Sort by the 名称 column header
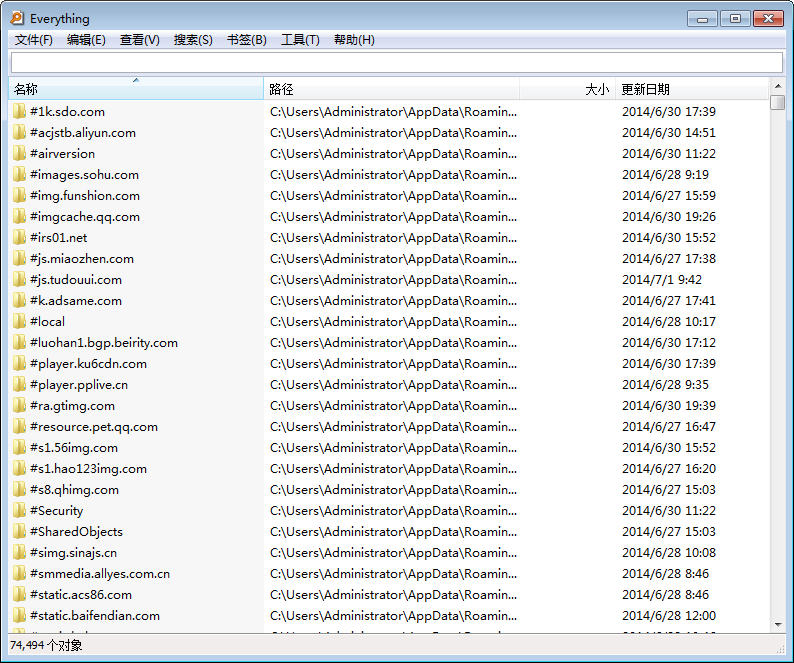 click(136, 89)
